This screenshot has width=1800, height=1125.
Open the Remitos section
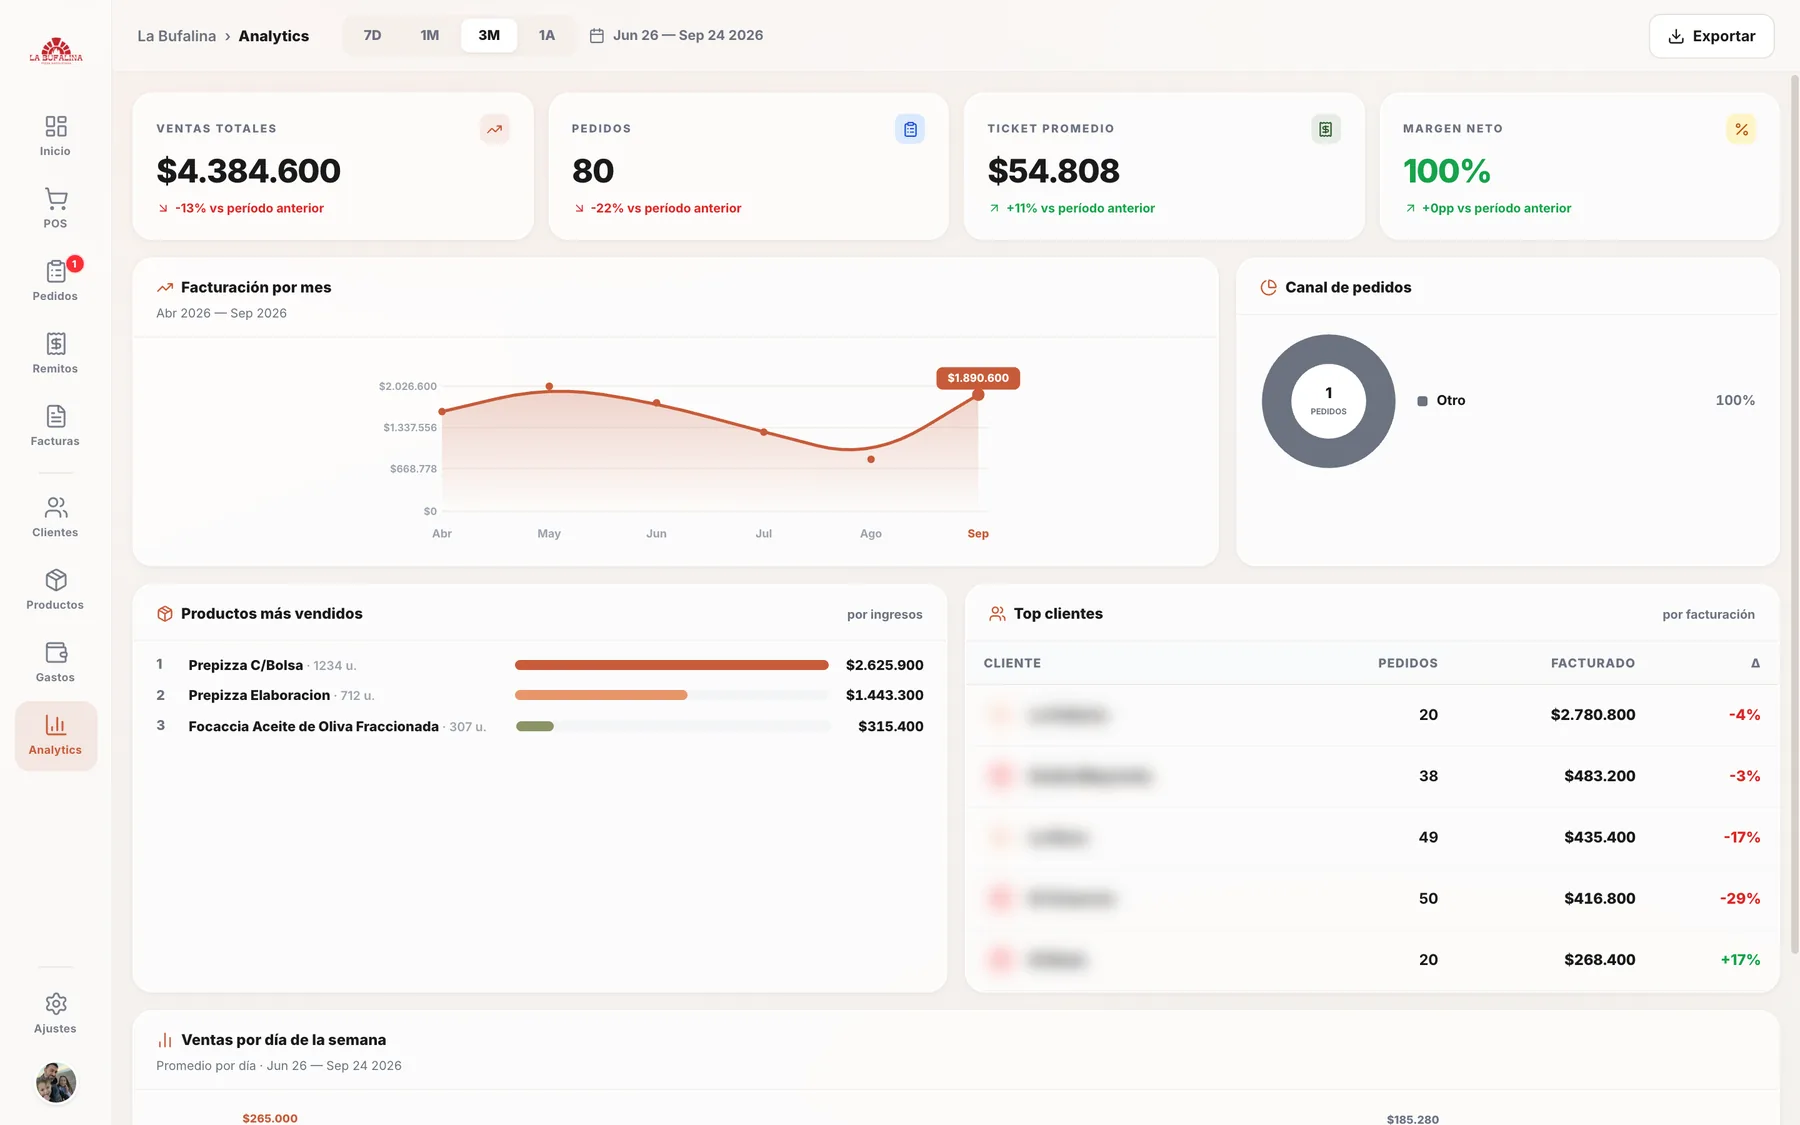[55, 353]
